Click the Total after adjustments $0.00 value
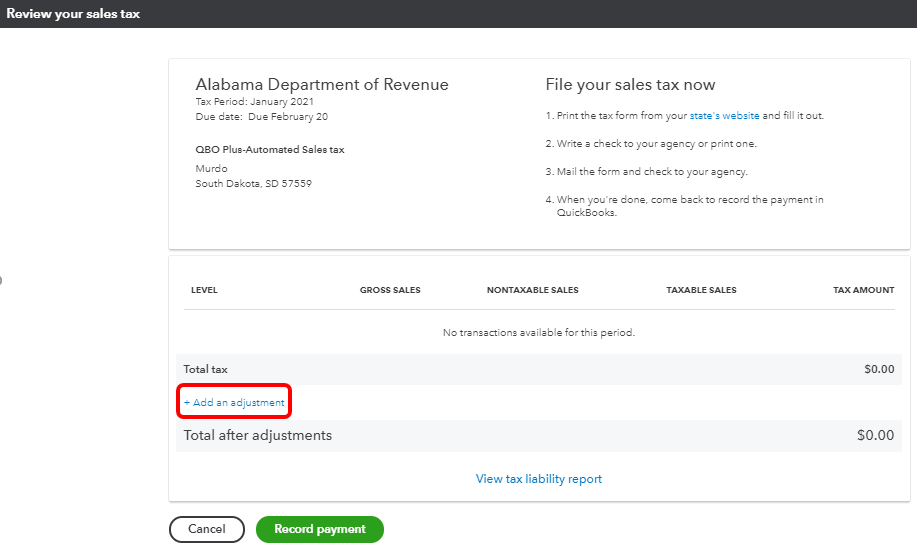 pyautogui.click(x=875, y=435)
